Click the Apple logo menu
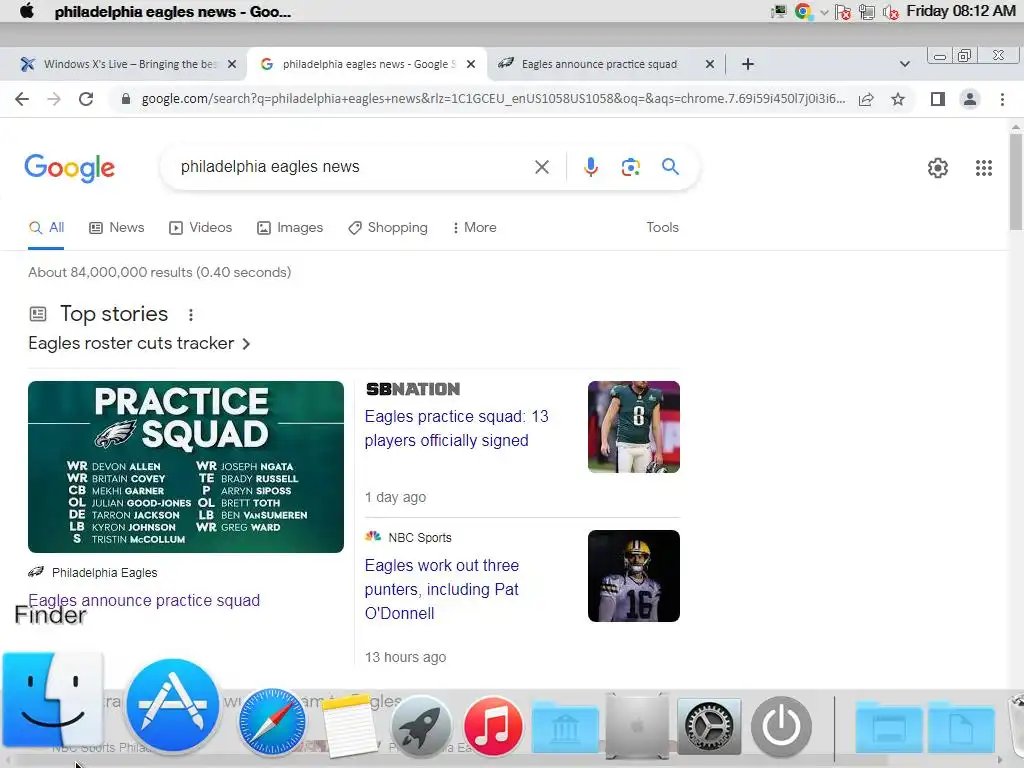The image size is (1024, 768). tap(27, 11)
